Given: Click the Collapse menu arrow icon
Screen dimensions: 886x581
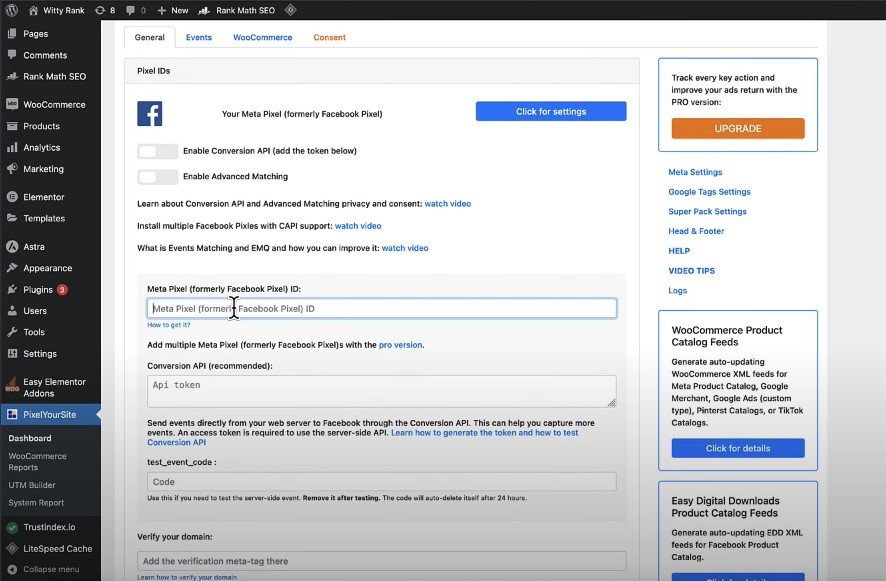Looking at the screenshot, I should tap(12, 569).
